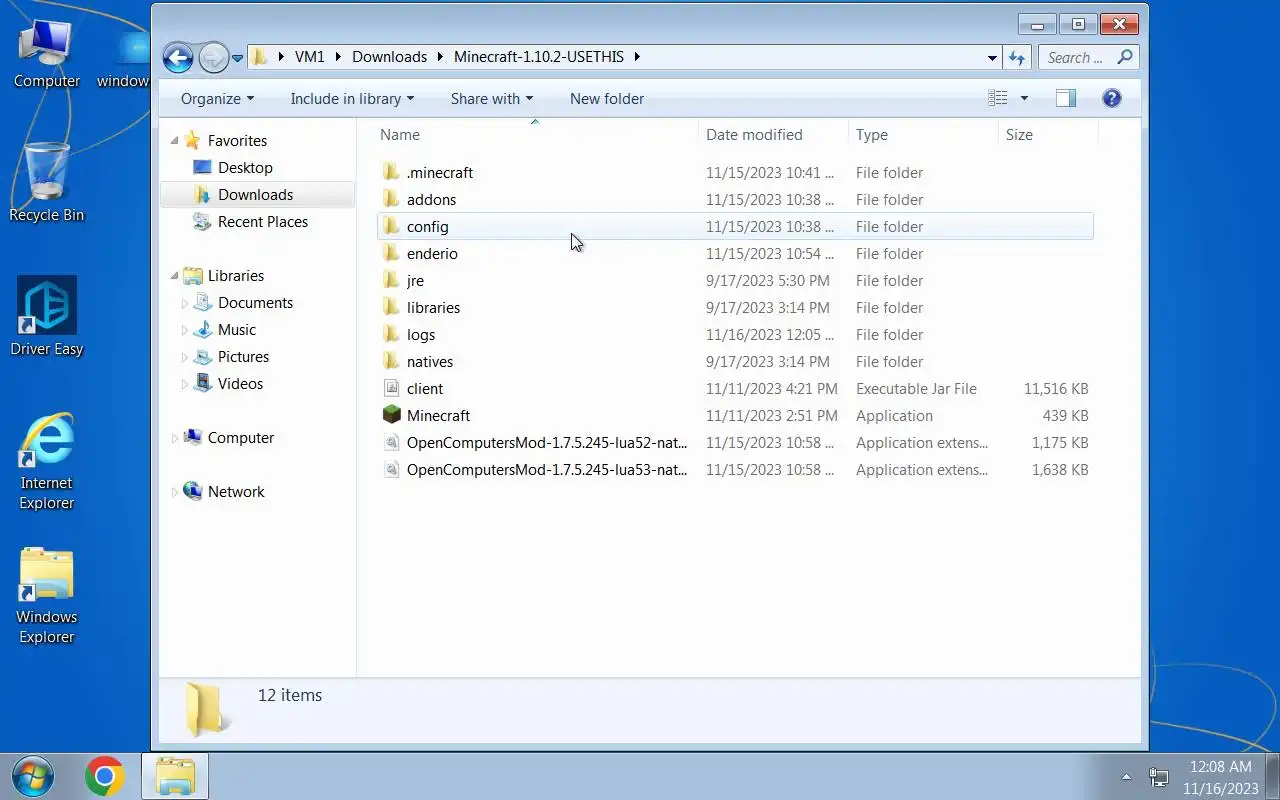This screenshot has height=800, width=1280.
Task: Click the network icon in system tray
Action: point(1158,776)
